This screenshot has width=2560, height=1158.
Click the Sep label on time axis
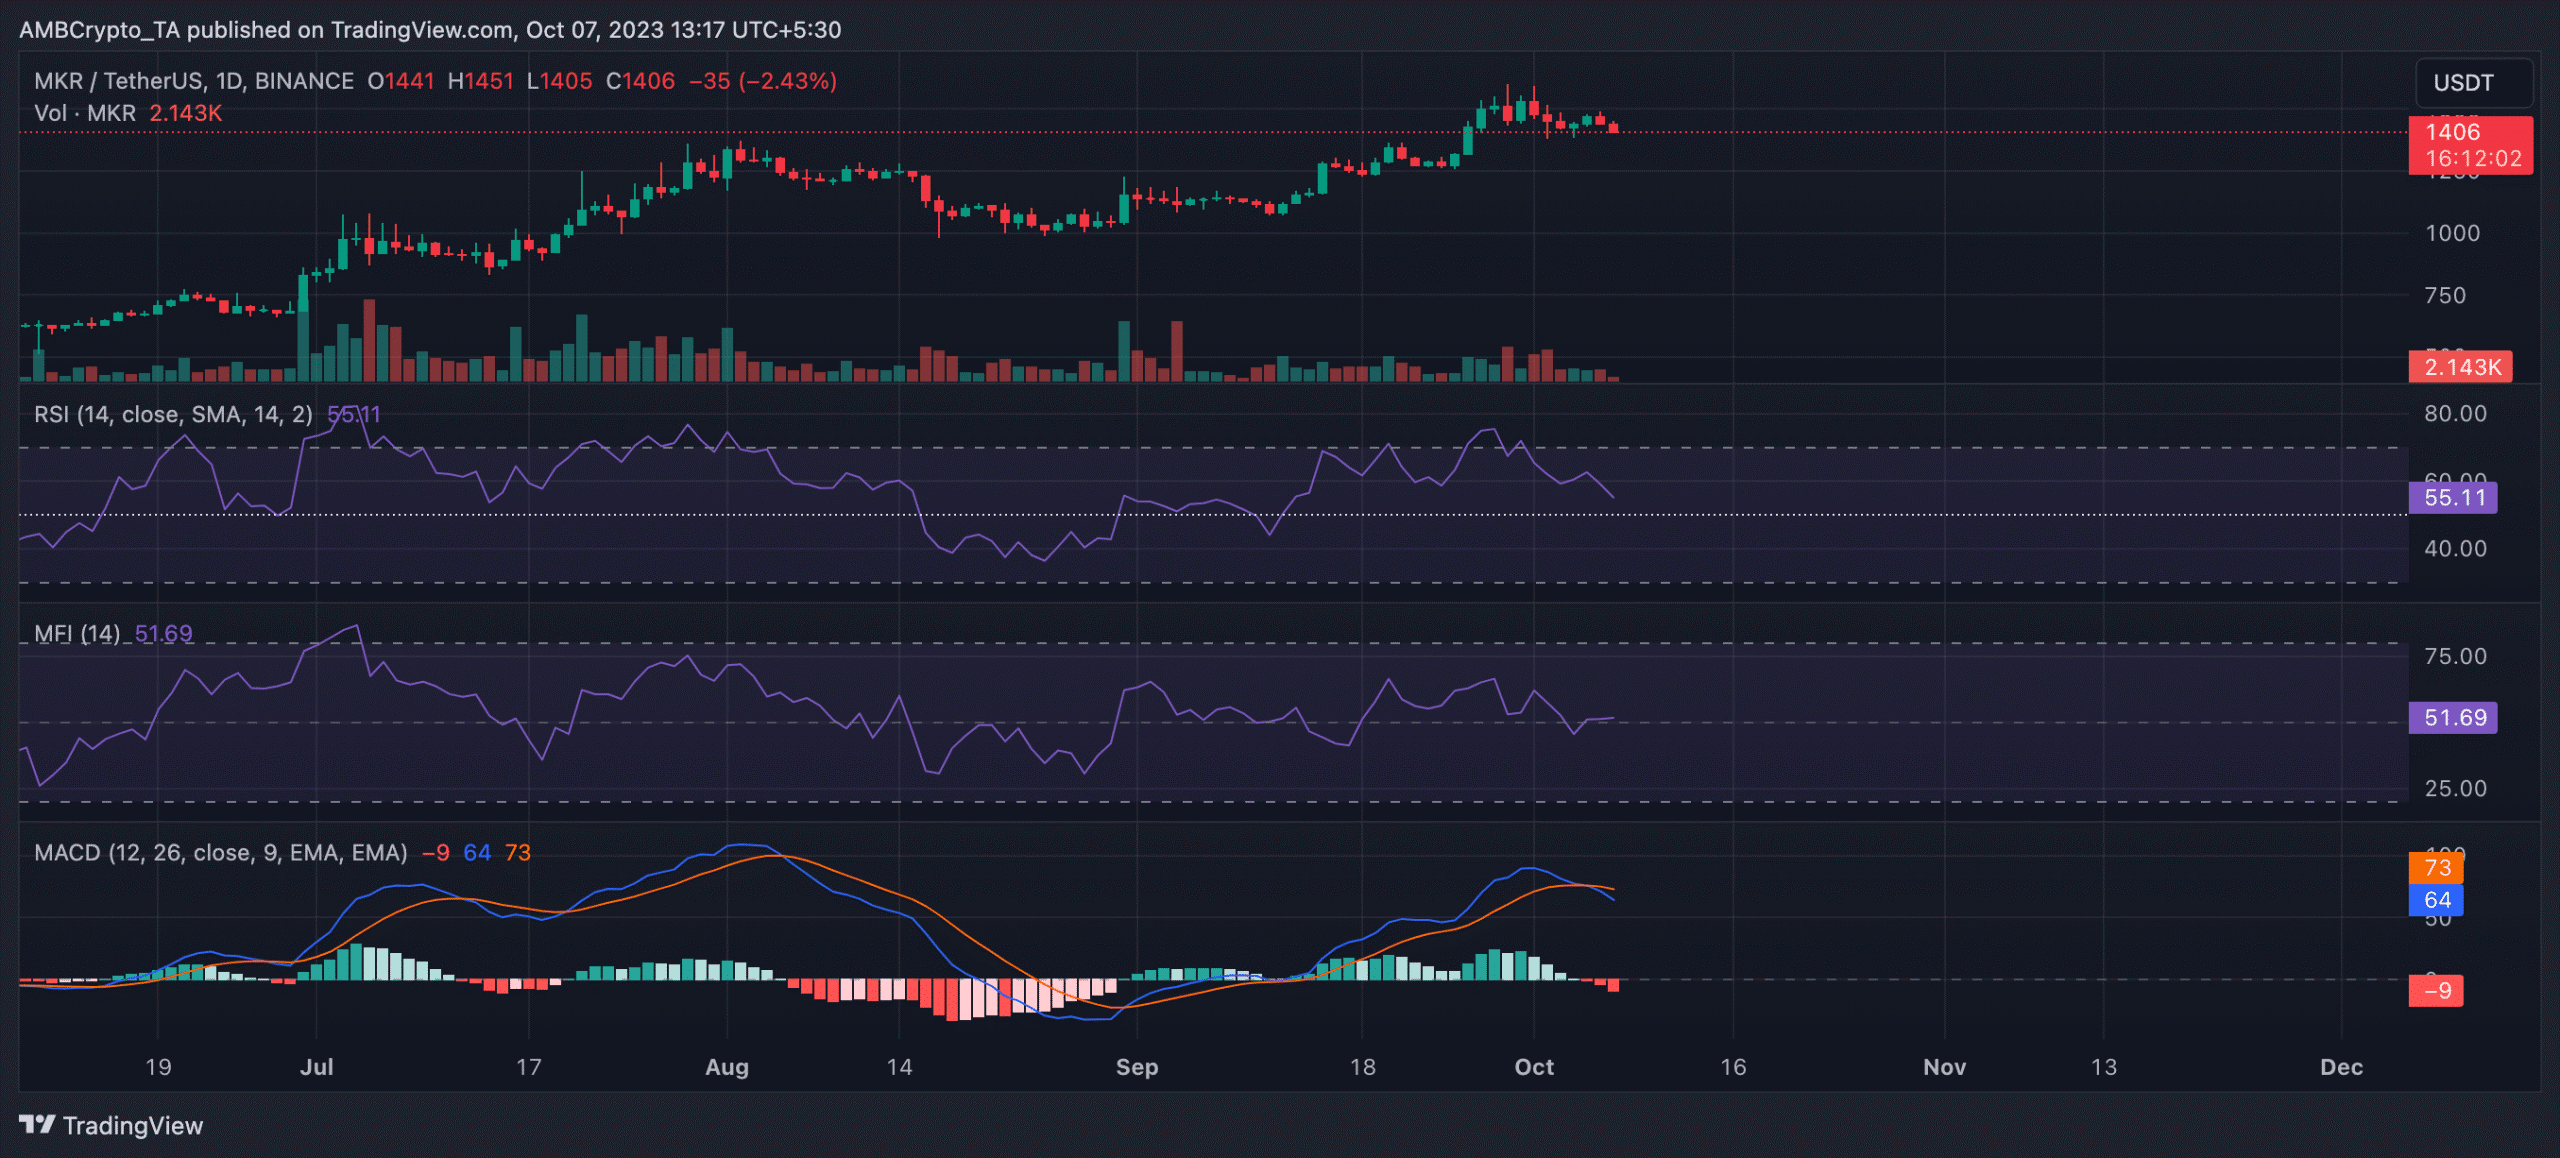1137,1067
